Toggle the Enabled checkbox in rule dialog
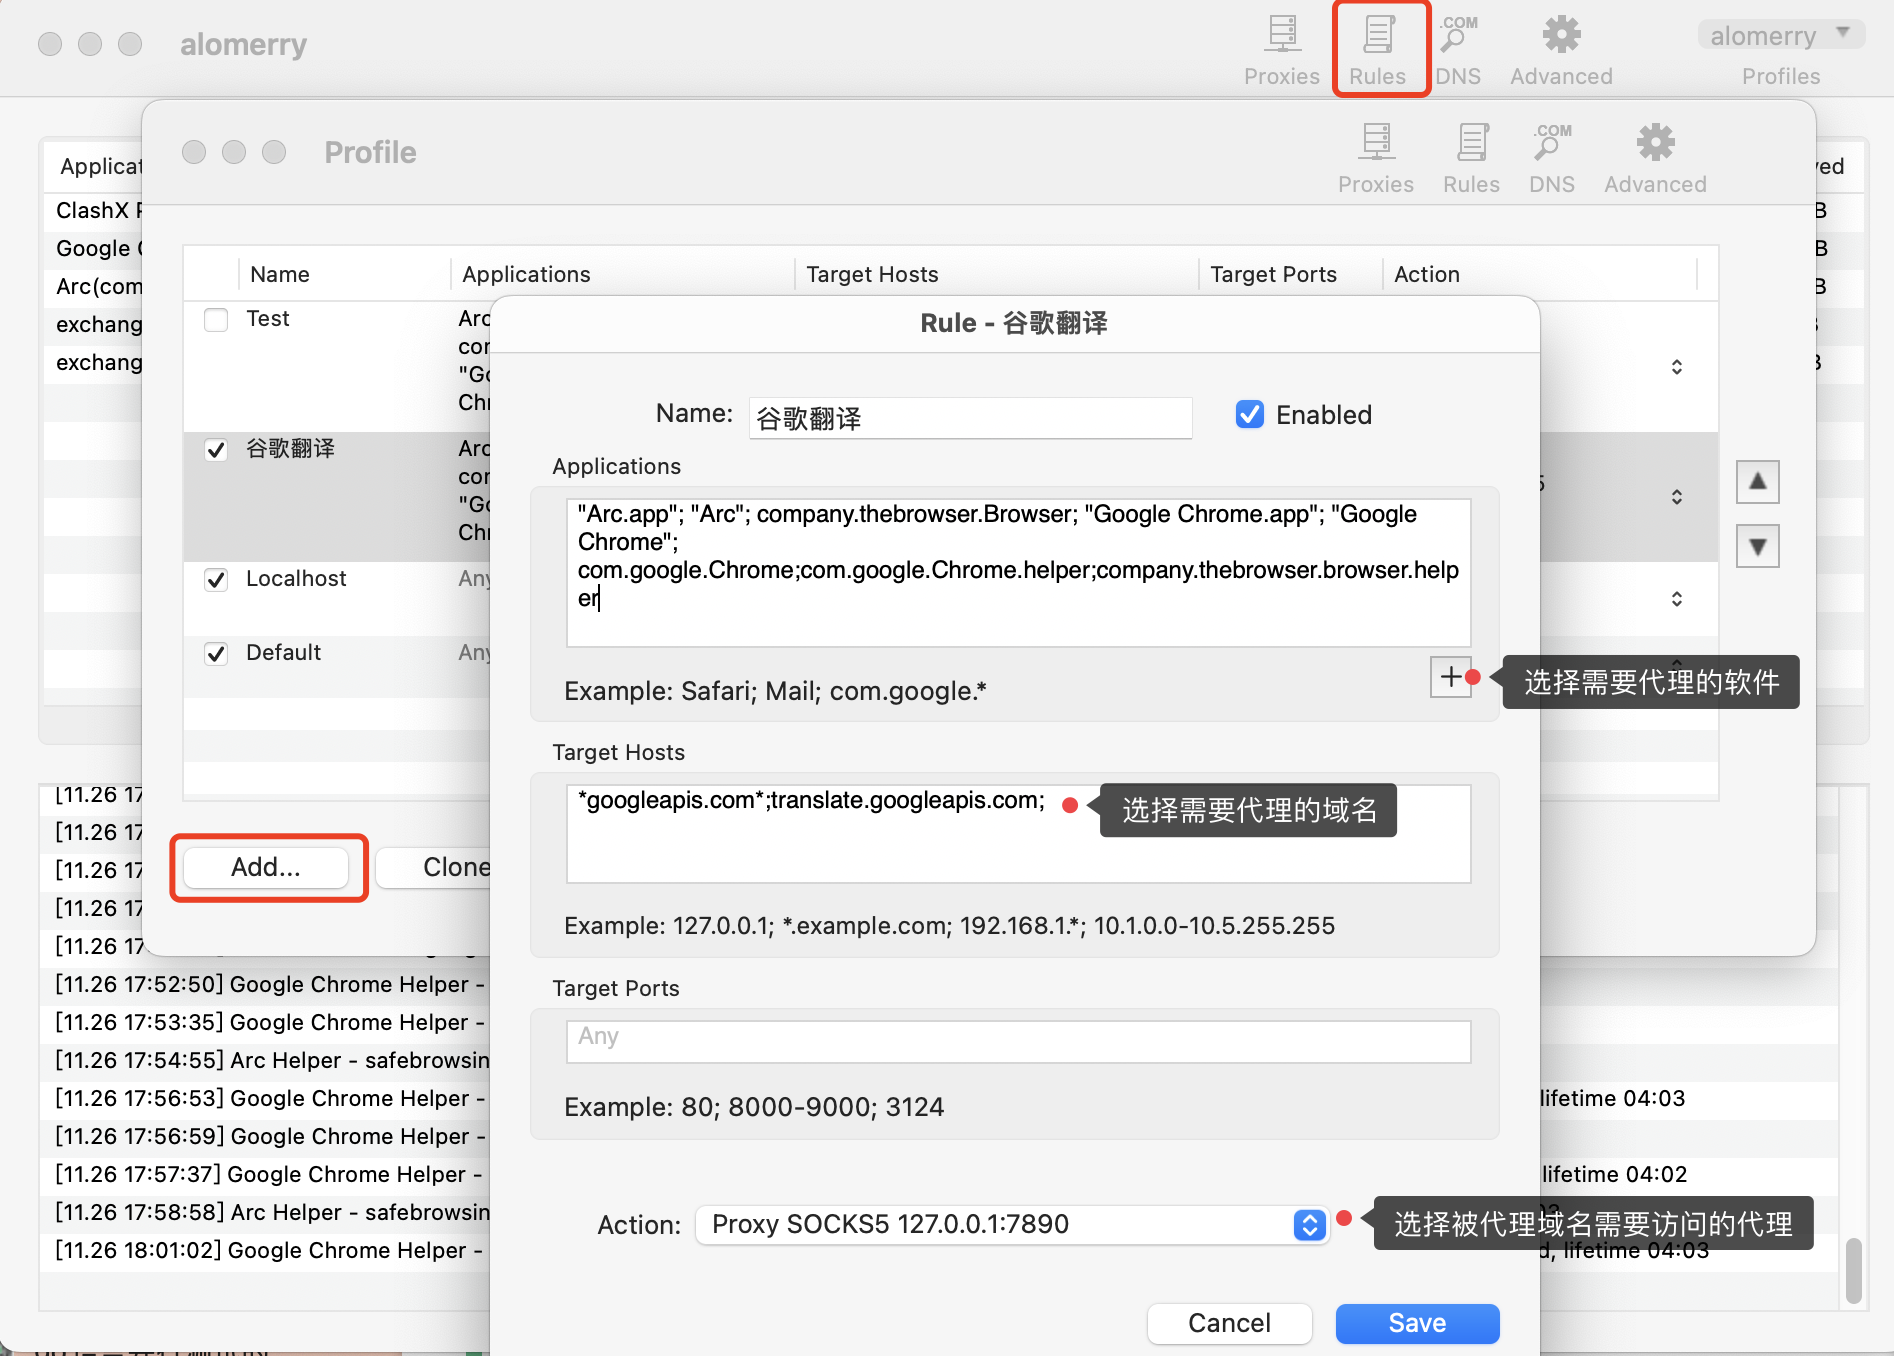The height and width of the screenshot is (1356, 1894). point(1249,414)
